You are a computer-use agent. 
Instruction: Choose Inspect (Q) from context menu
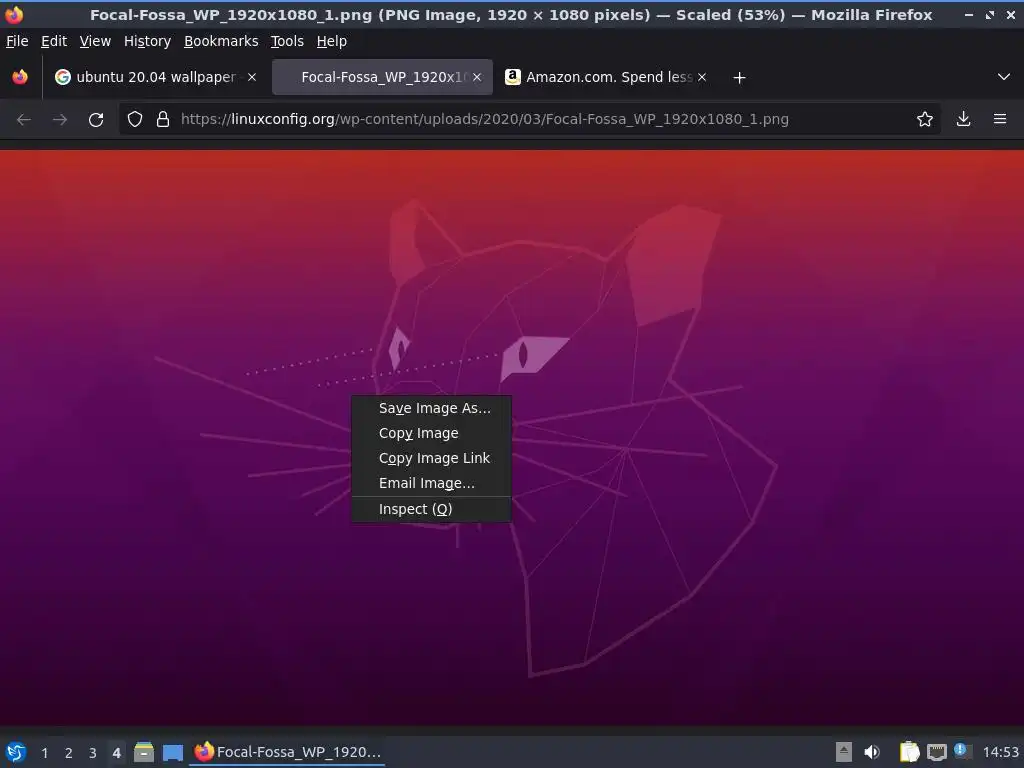(x=431, y=509)
